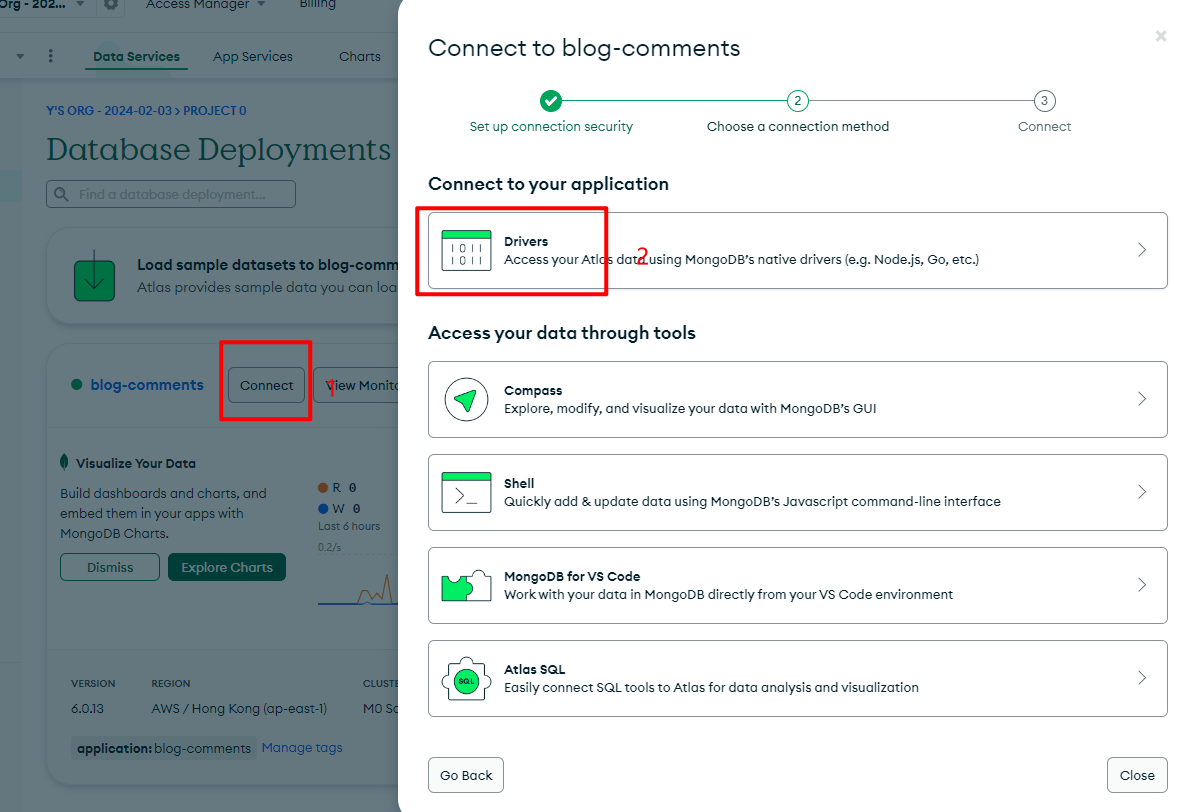Click the Go Back button
Viewport: 1186px width, 812px height.
(x=466, y=775)
